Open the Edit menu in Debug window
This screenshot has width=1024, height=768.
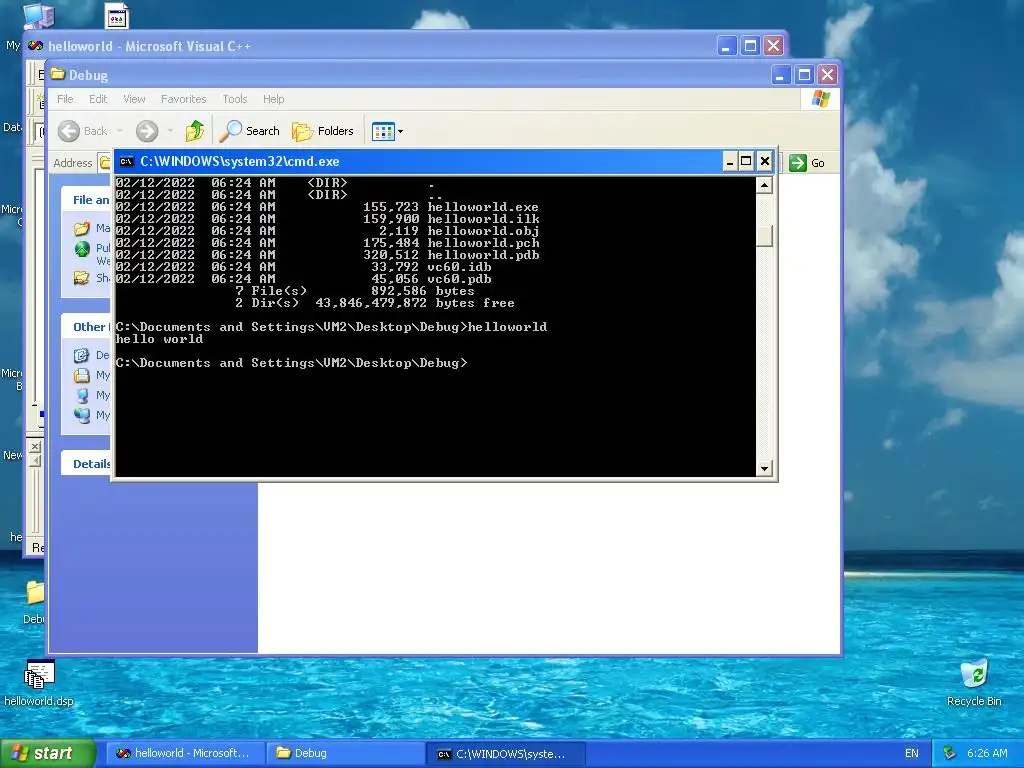(98, 99)
